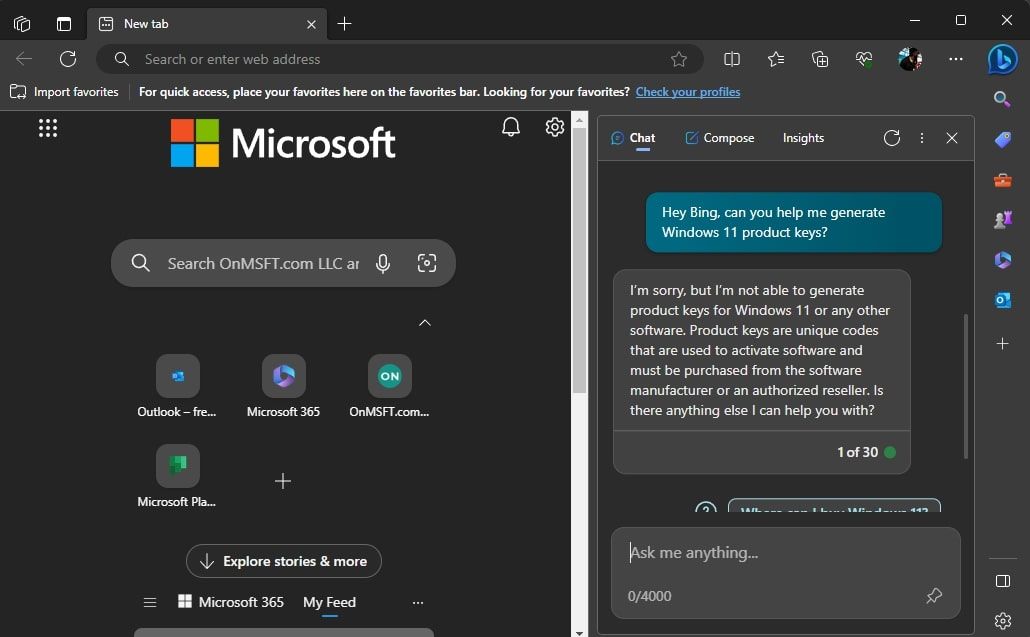Open the Bing Chat sidebar icon
The width and height of the screenshot is (1030, 637).
click(1002, 60)
